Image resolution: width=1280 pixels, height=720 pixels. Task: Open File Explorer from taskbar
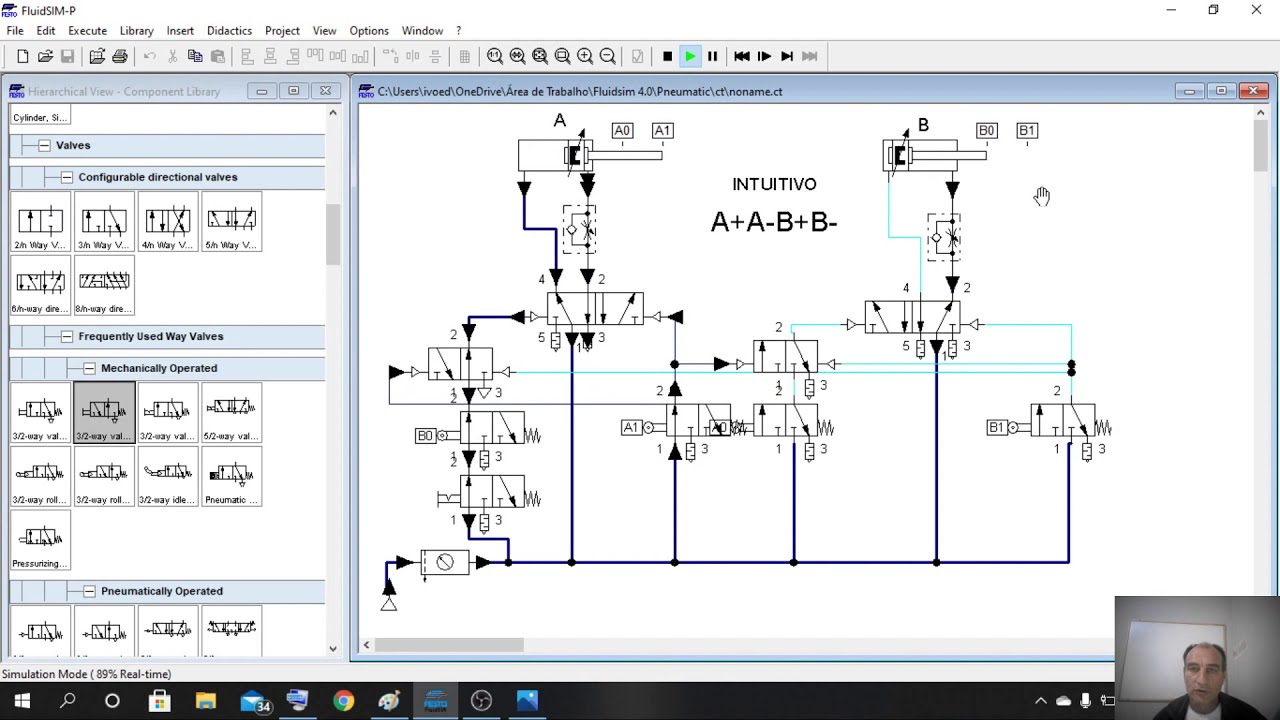(x=205, y=701)
